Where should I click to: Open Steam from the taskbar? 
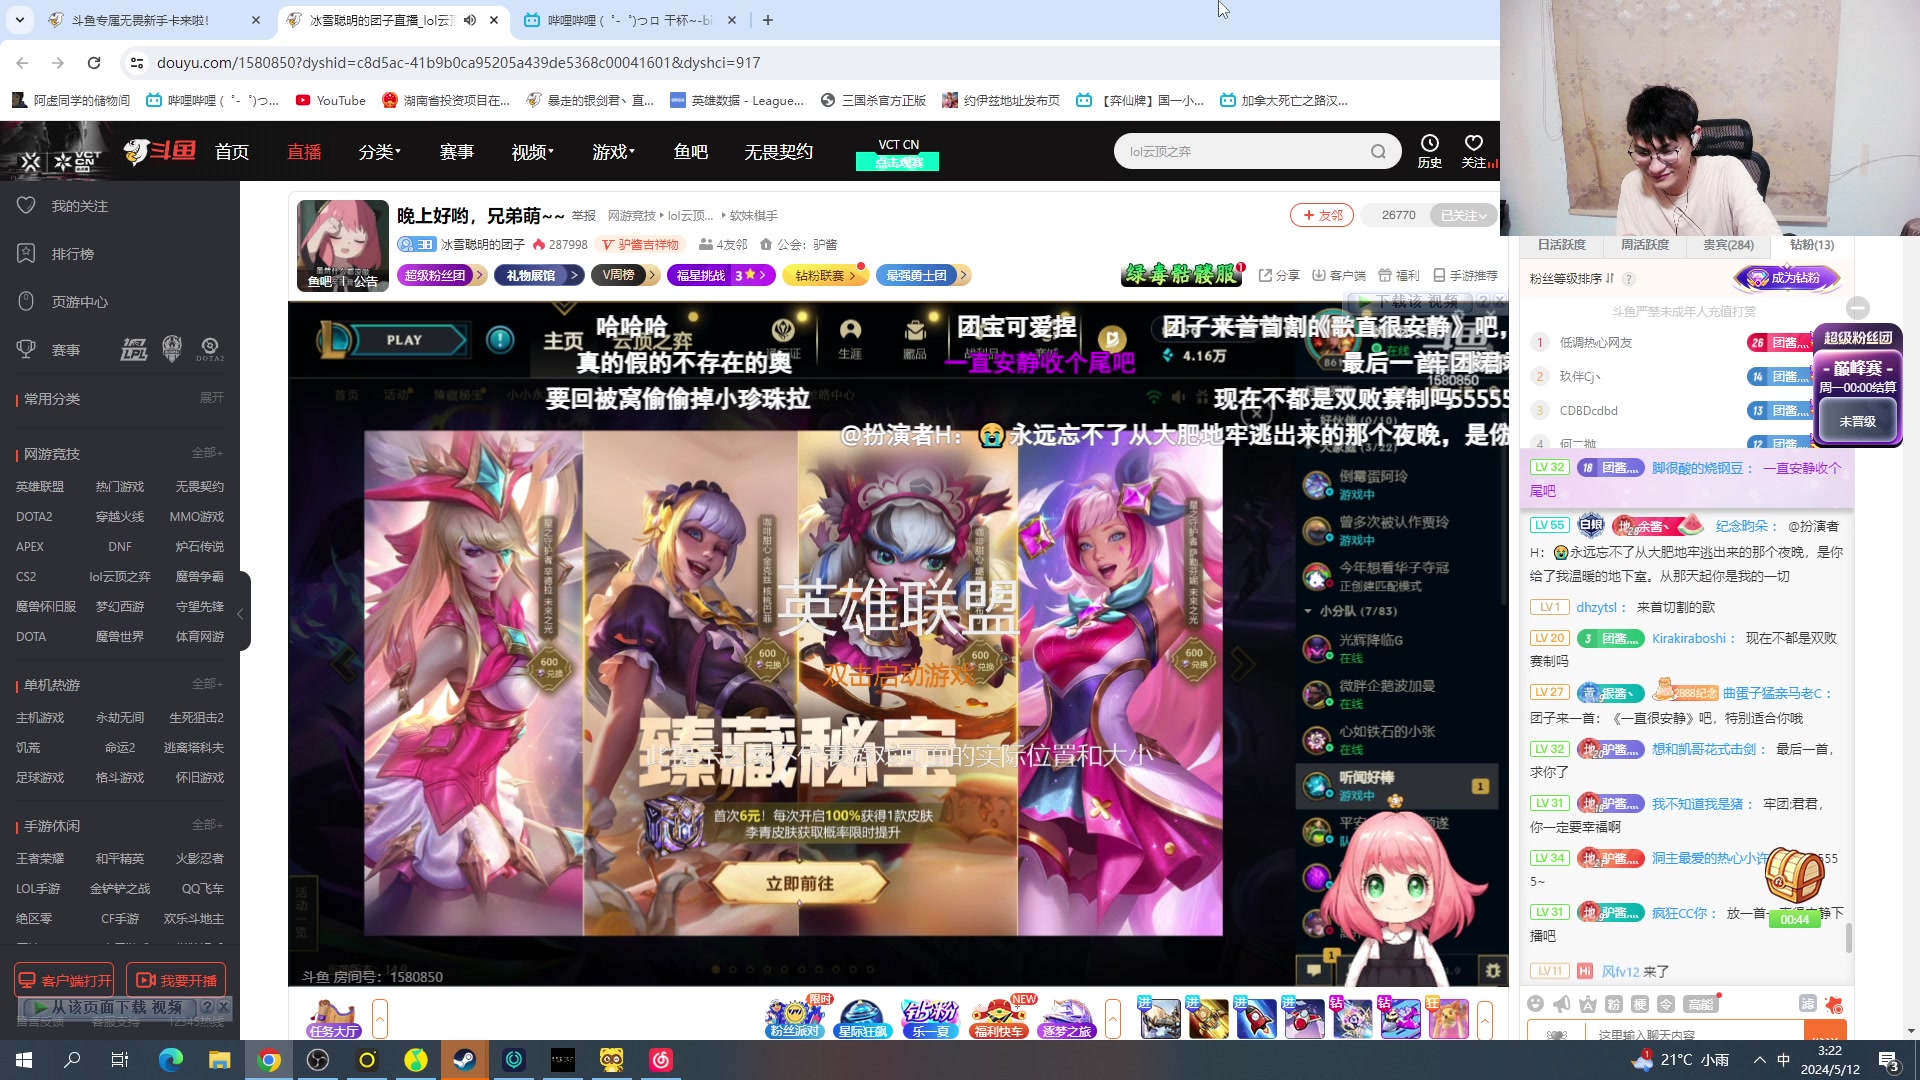point(465,1060)
